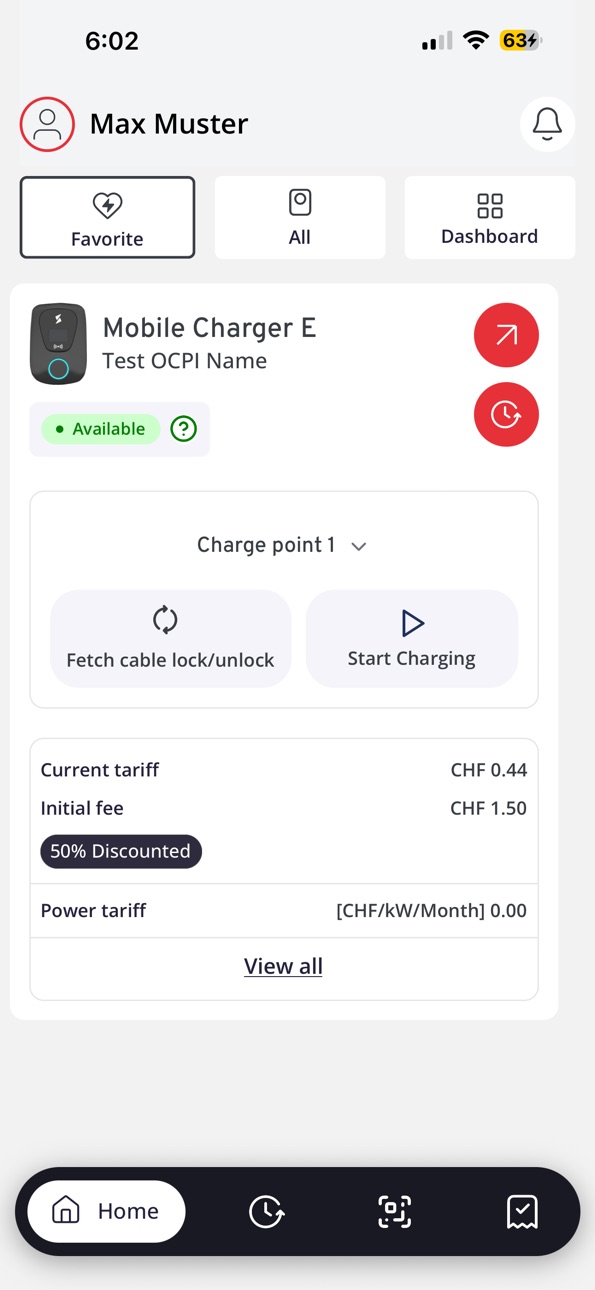Expand the Charge point 1 dropdown
Image resolution: width=595 pixels, height=1290 pixels.
283,545
